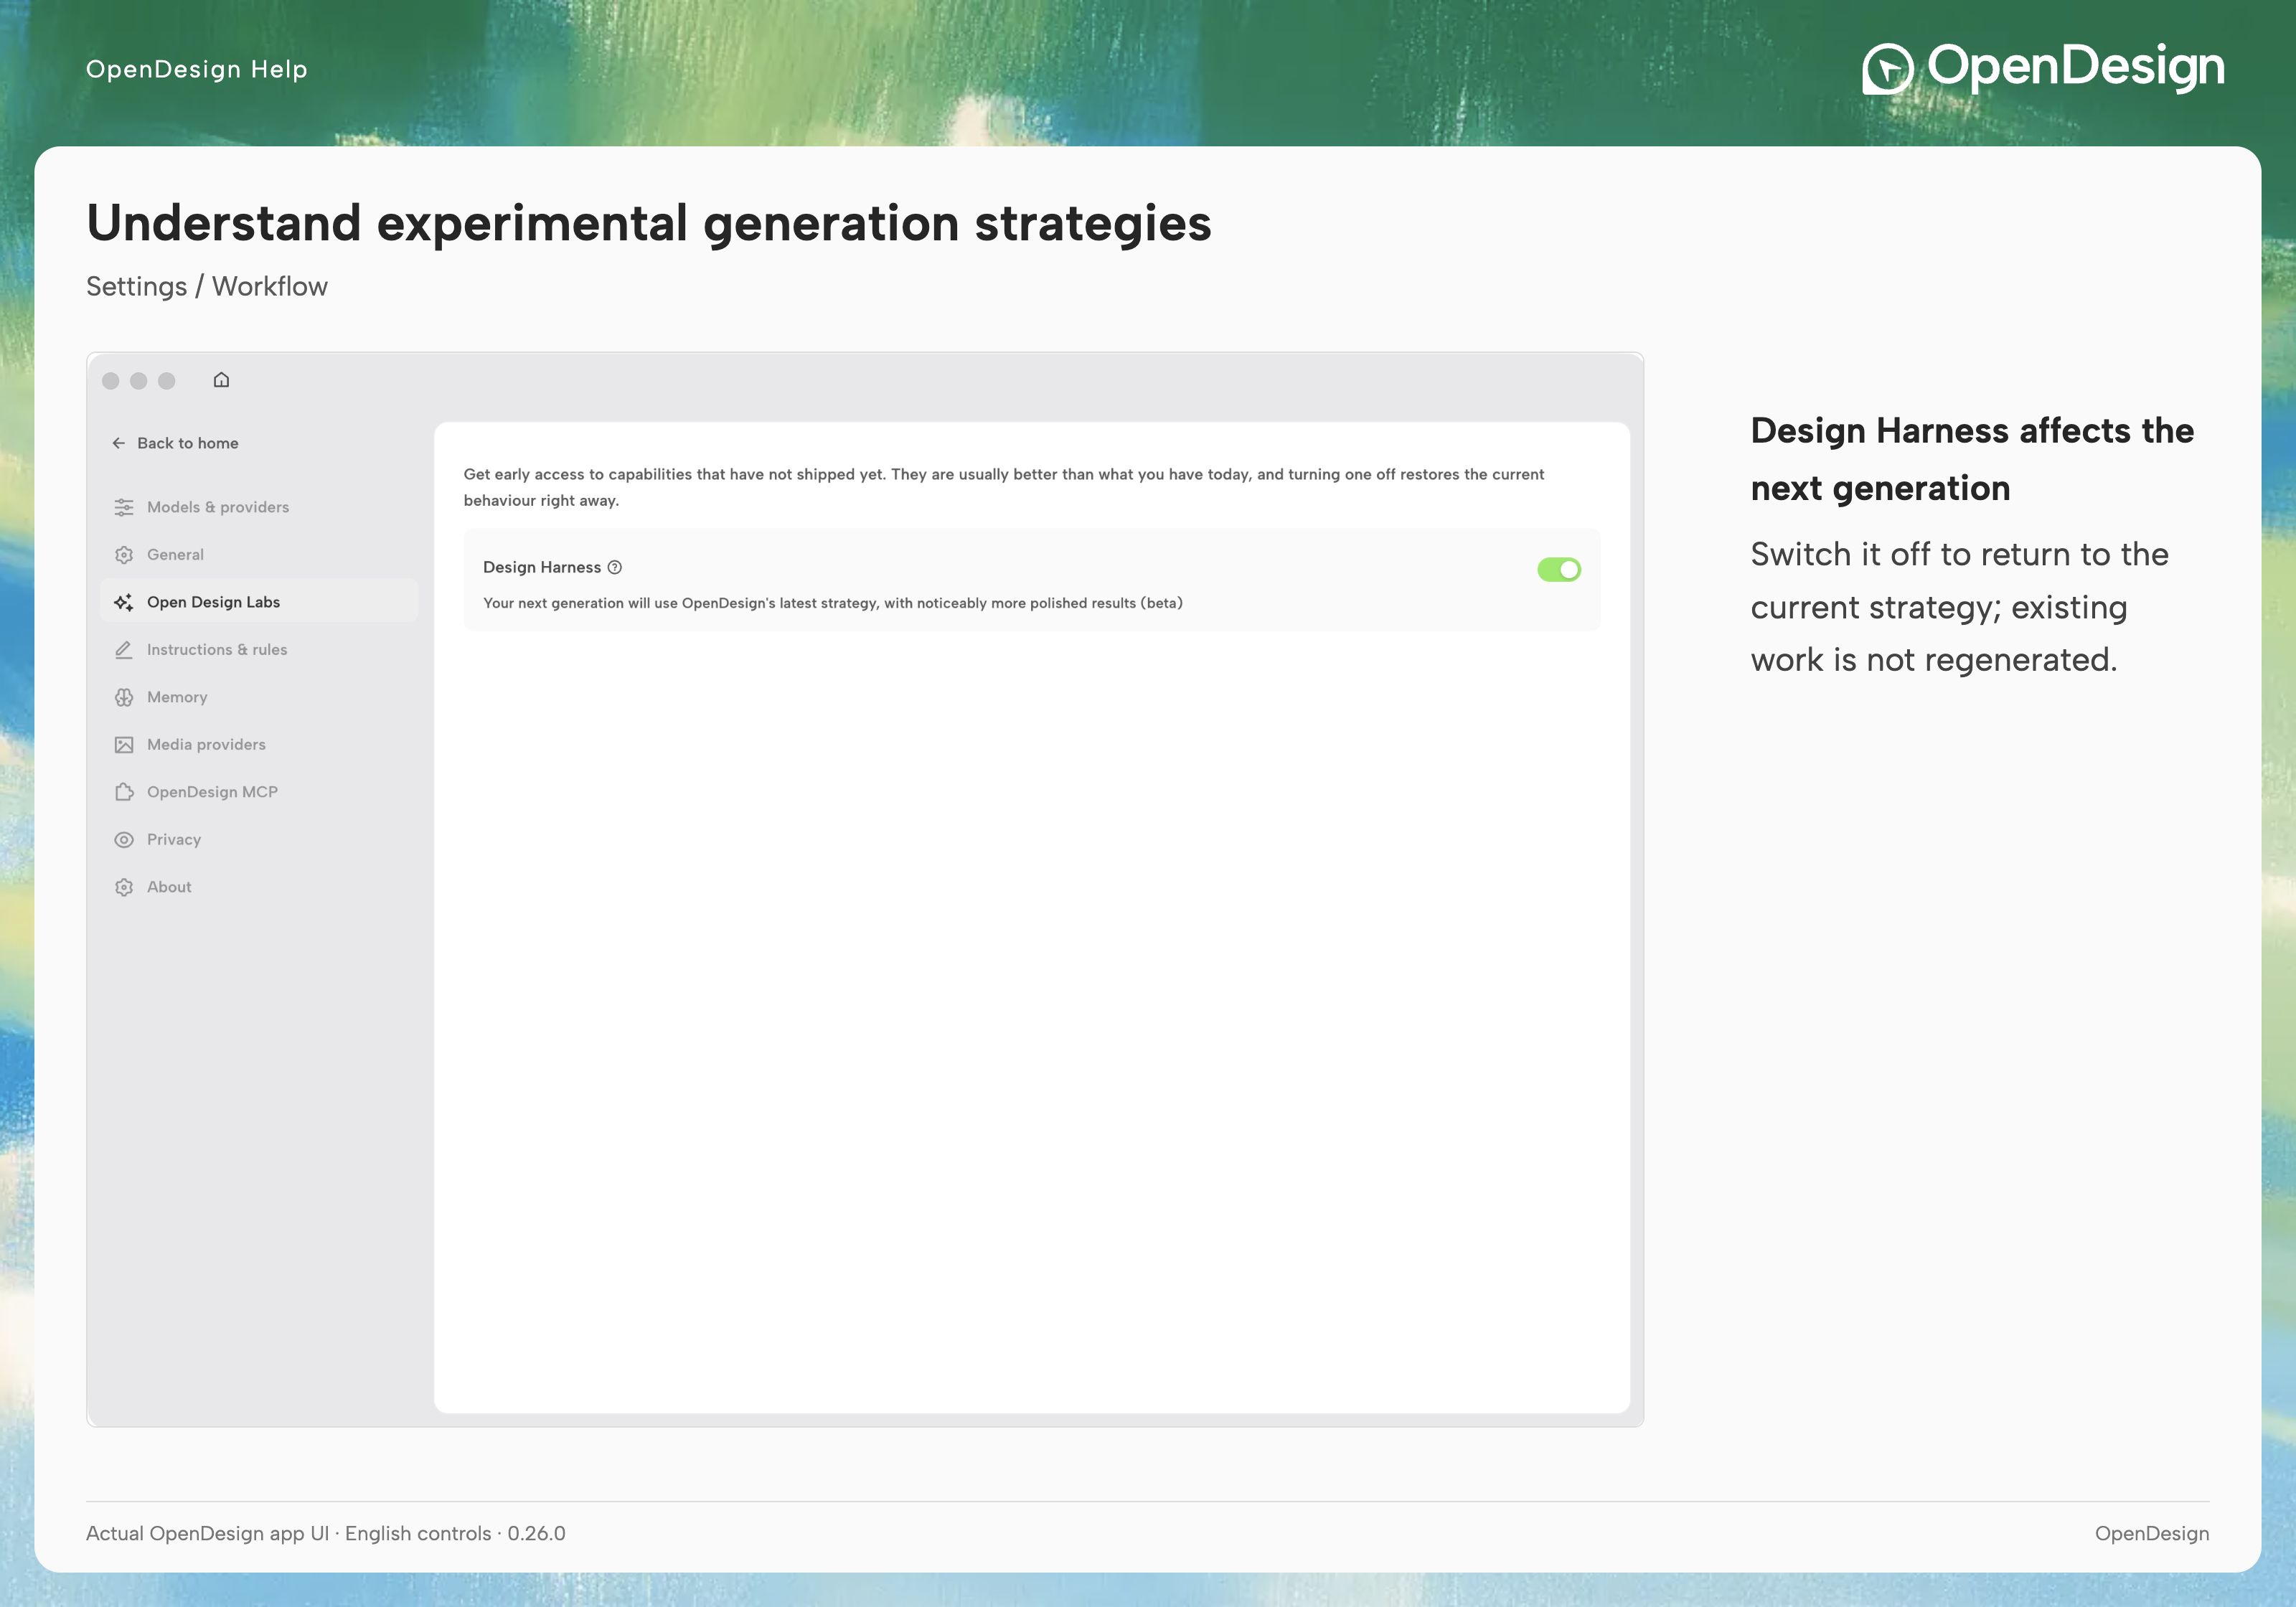Click the Models & providers sliders icon
The width and height of the screenshot is (2296, 1607).
pyautogui.click(x=124, y=507)
